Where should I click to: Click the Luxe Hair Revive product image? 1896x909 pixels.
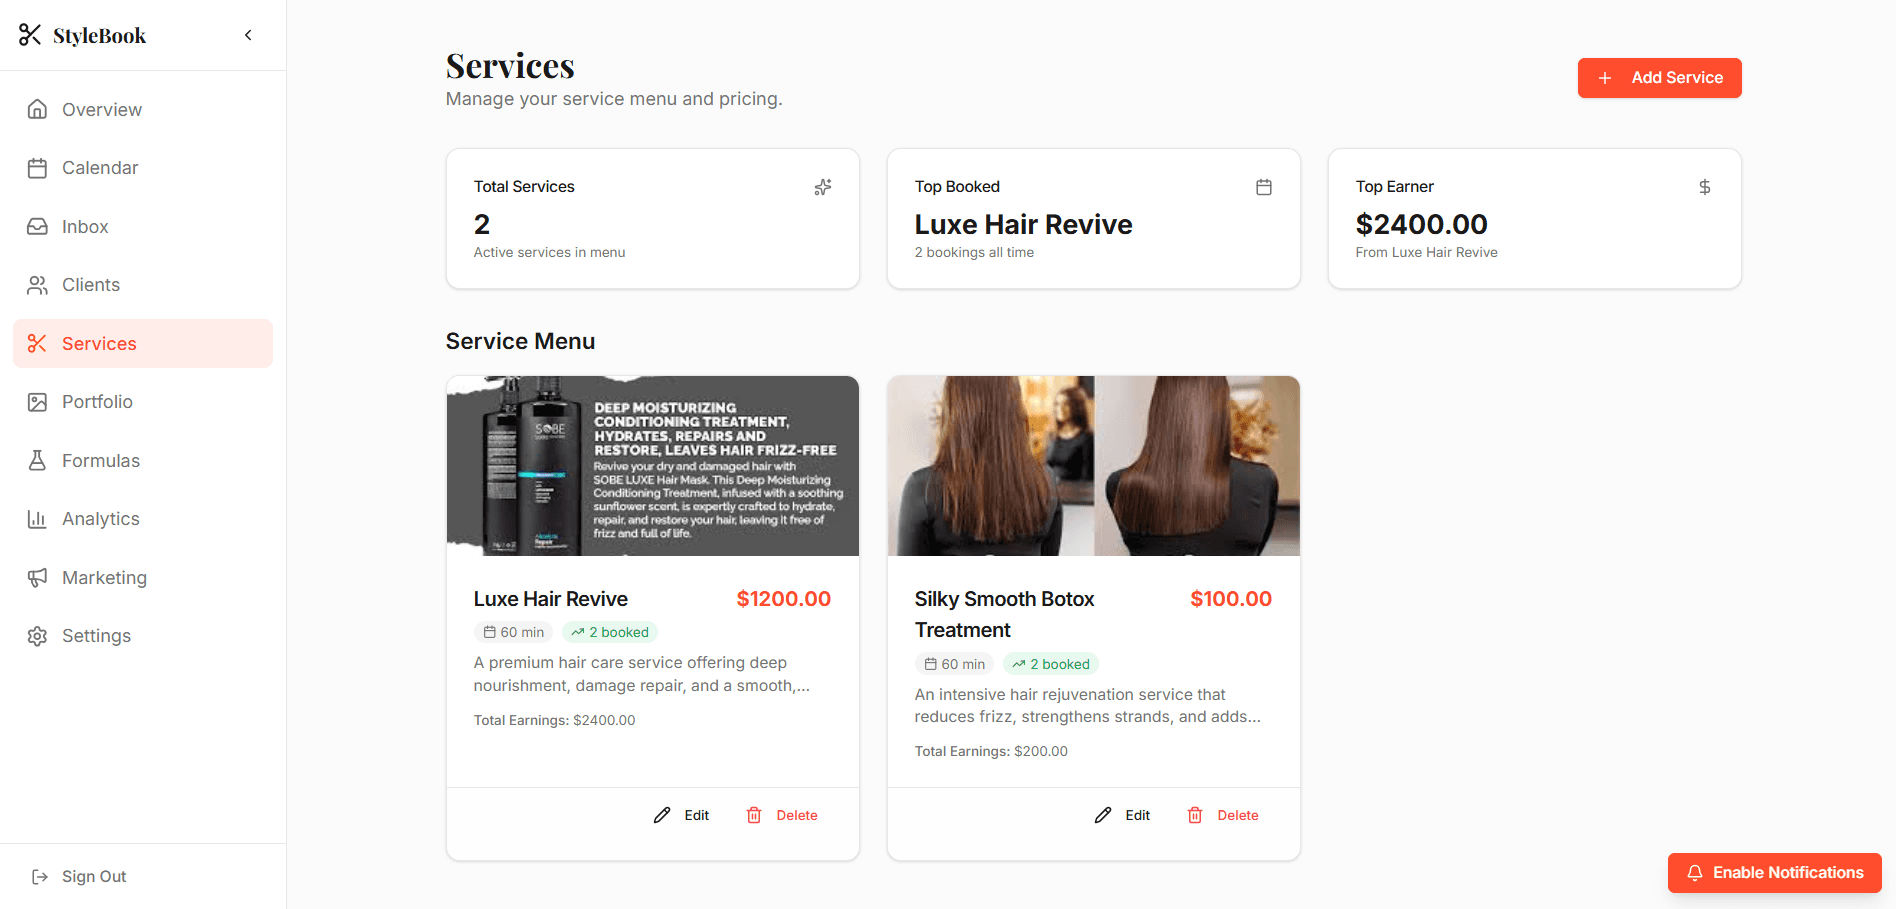click(652, 466)
